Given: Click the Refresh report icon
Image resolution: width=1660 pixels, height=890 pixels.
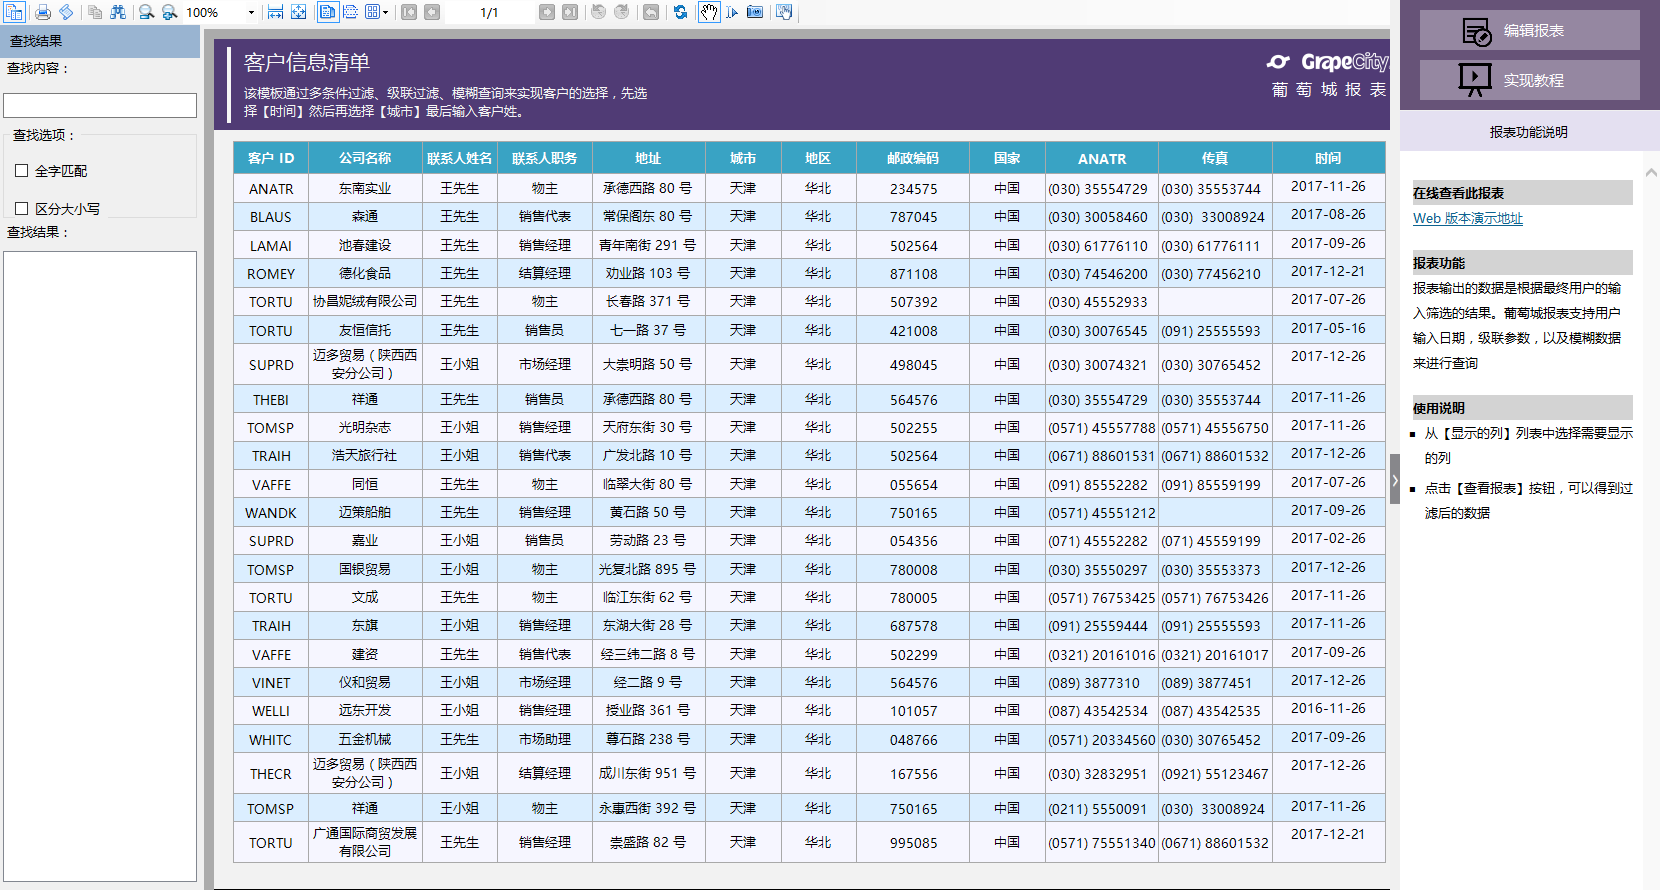Looking at the screenshot, I should [681, 12].
